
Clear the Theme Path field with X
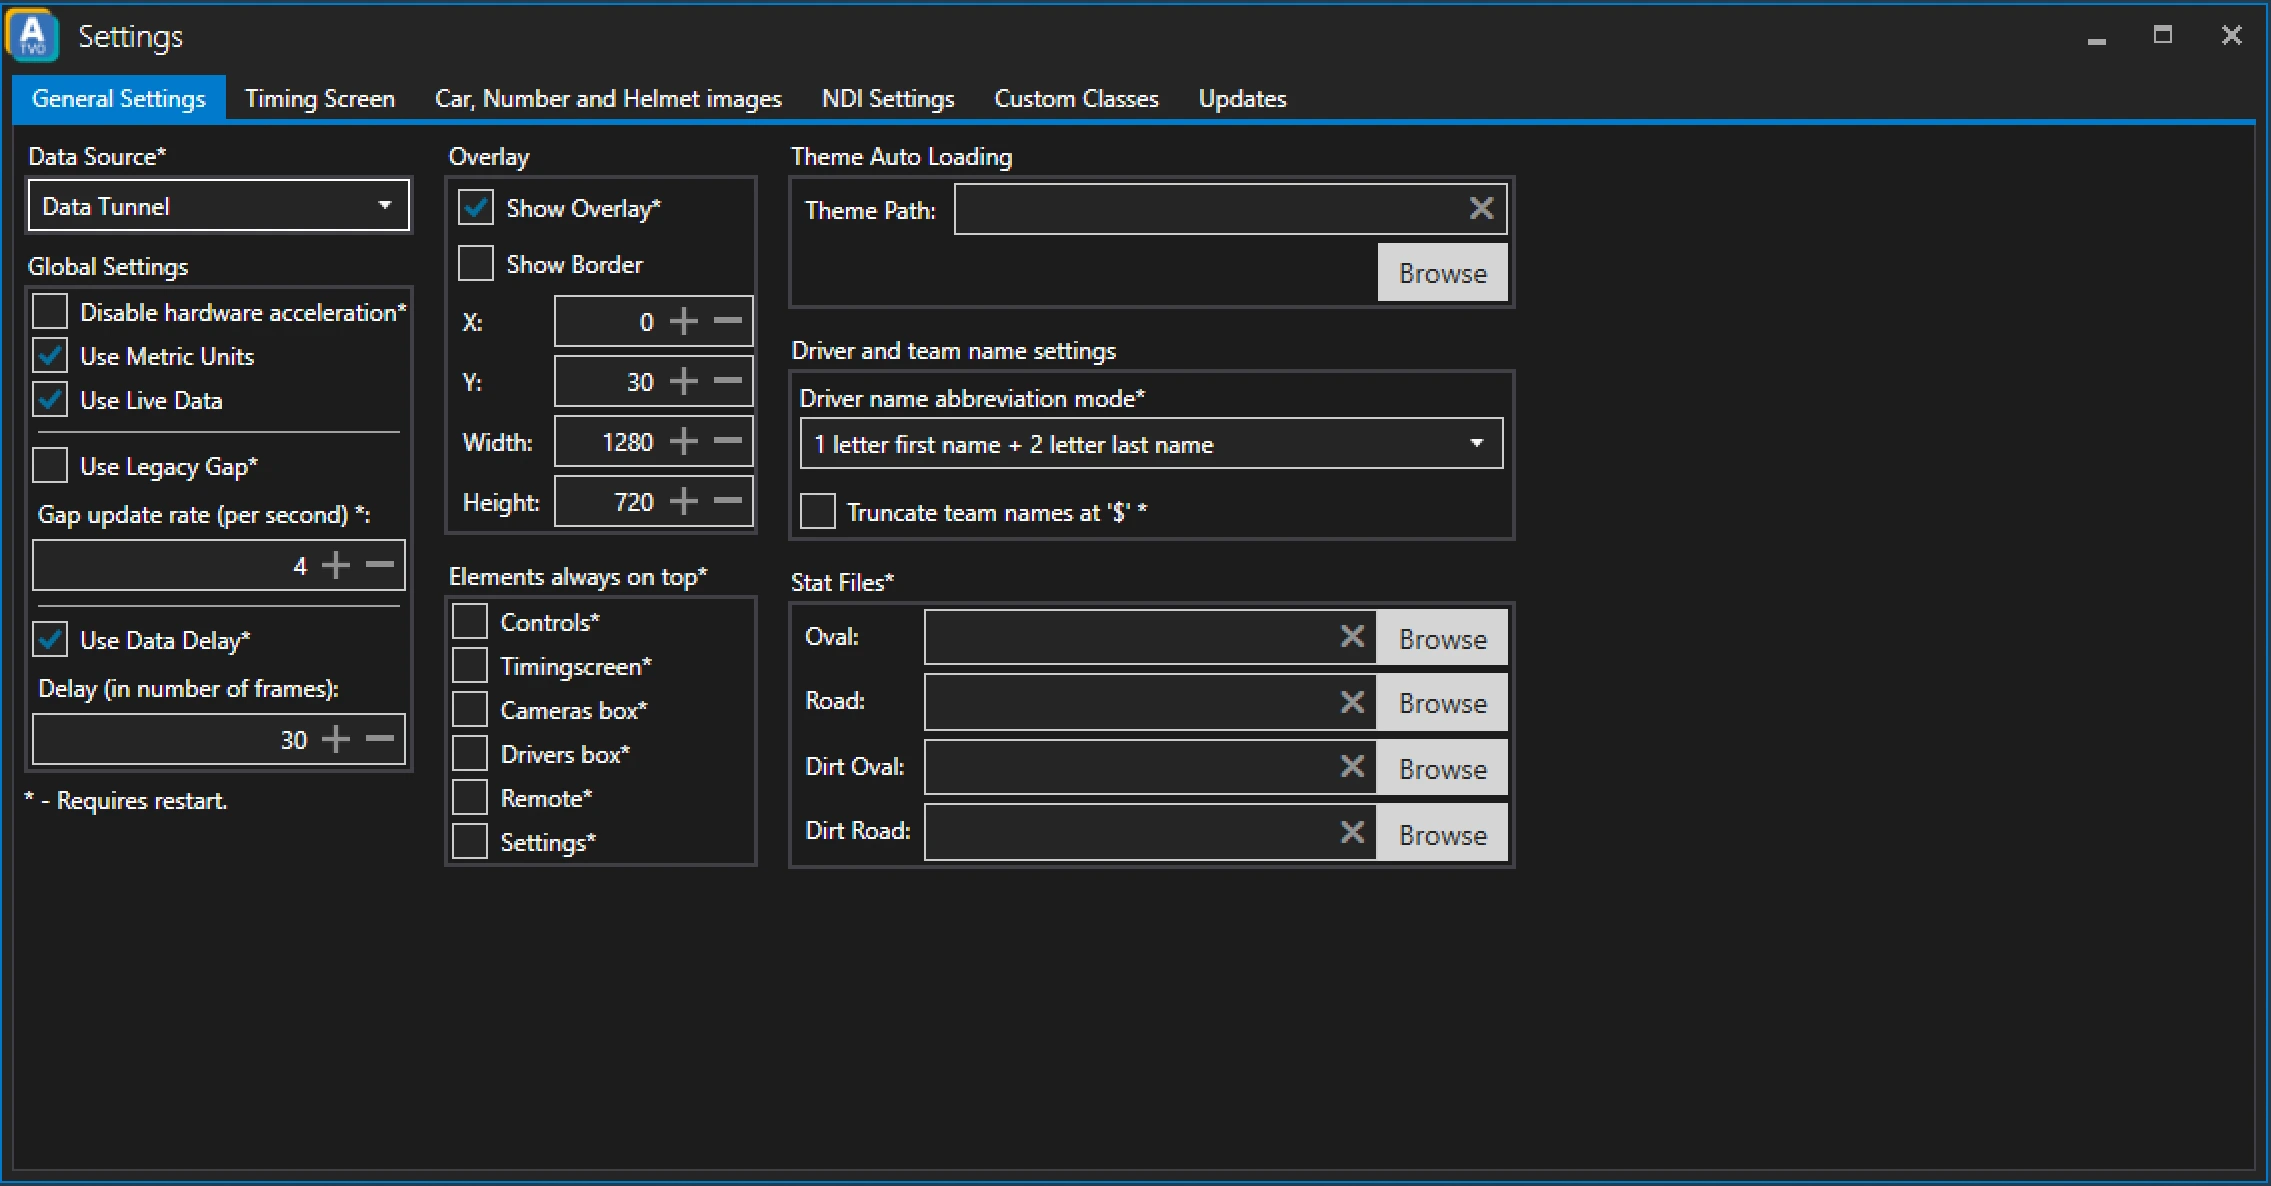(1481, 208)
